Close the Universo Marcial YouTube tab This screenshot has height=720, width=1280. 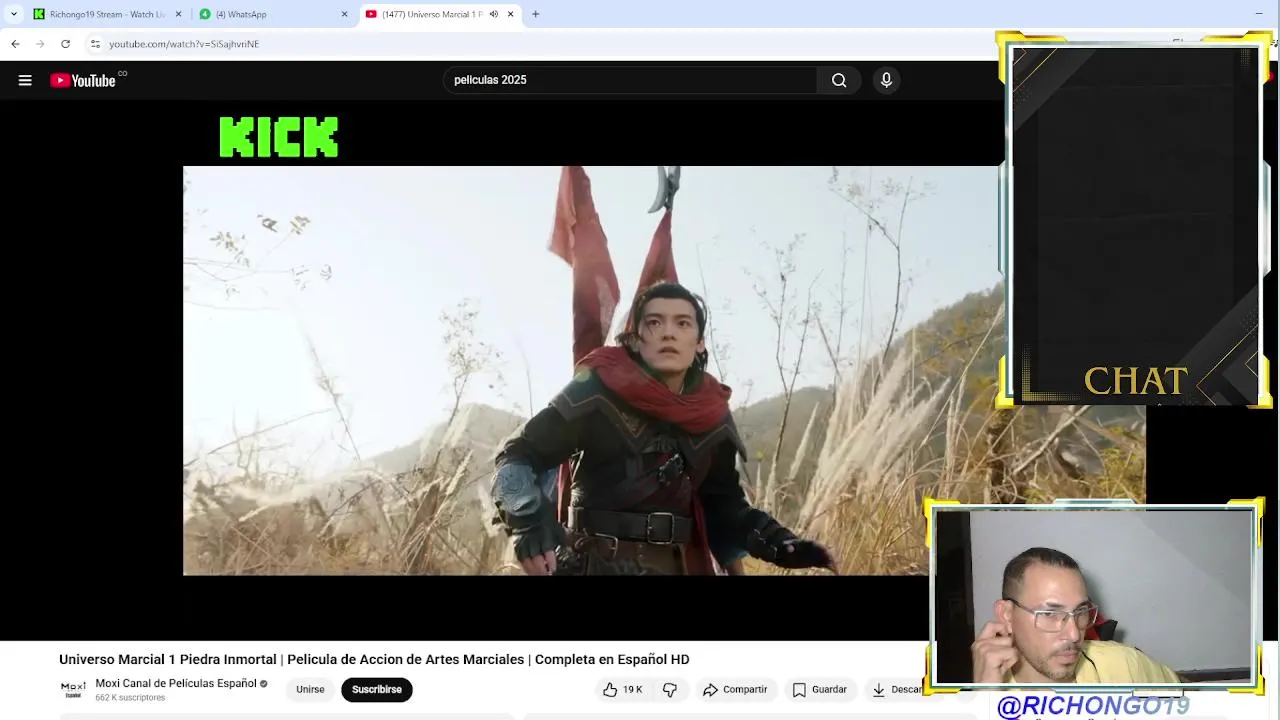coord(510,14)
